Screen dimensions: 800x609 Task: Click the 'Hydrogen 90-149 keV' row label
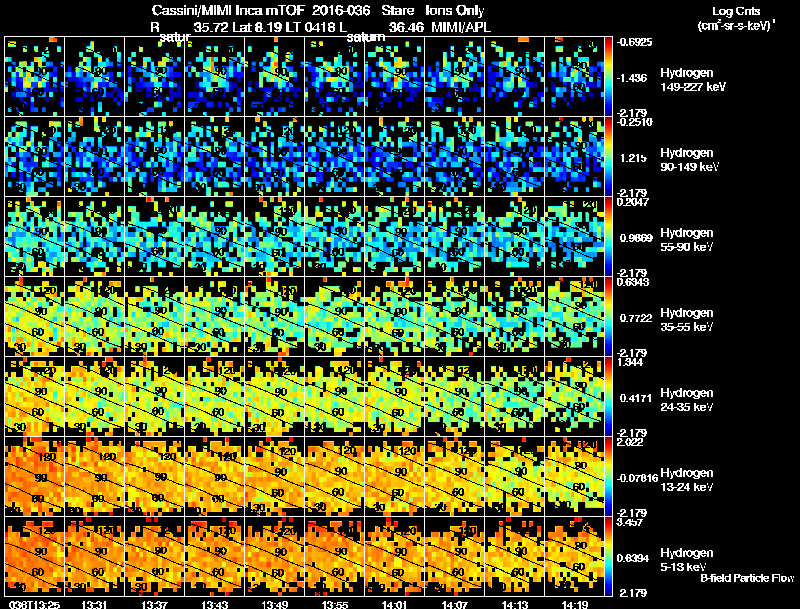pos(689,160)
